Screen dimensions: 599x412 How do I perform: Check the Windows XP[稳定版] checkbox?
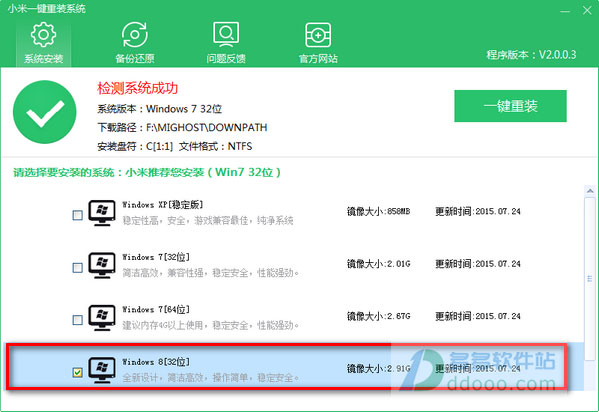click(78, 215)
